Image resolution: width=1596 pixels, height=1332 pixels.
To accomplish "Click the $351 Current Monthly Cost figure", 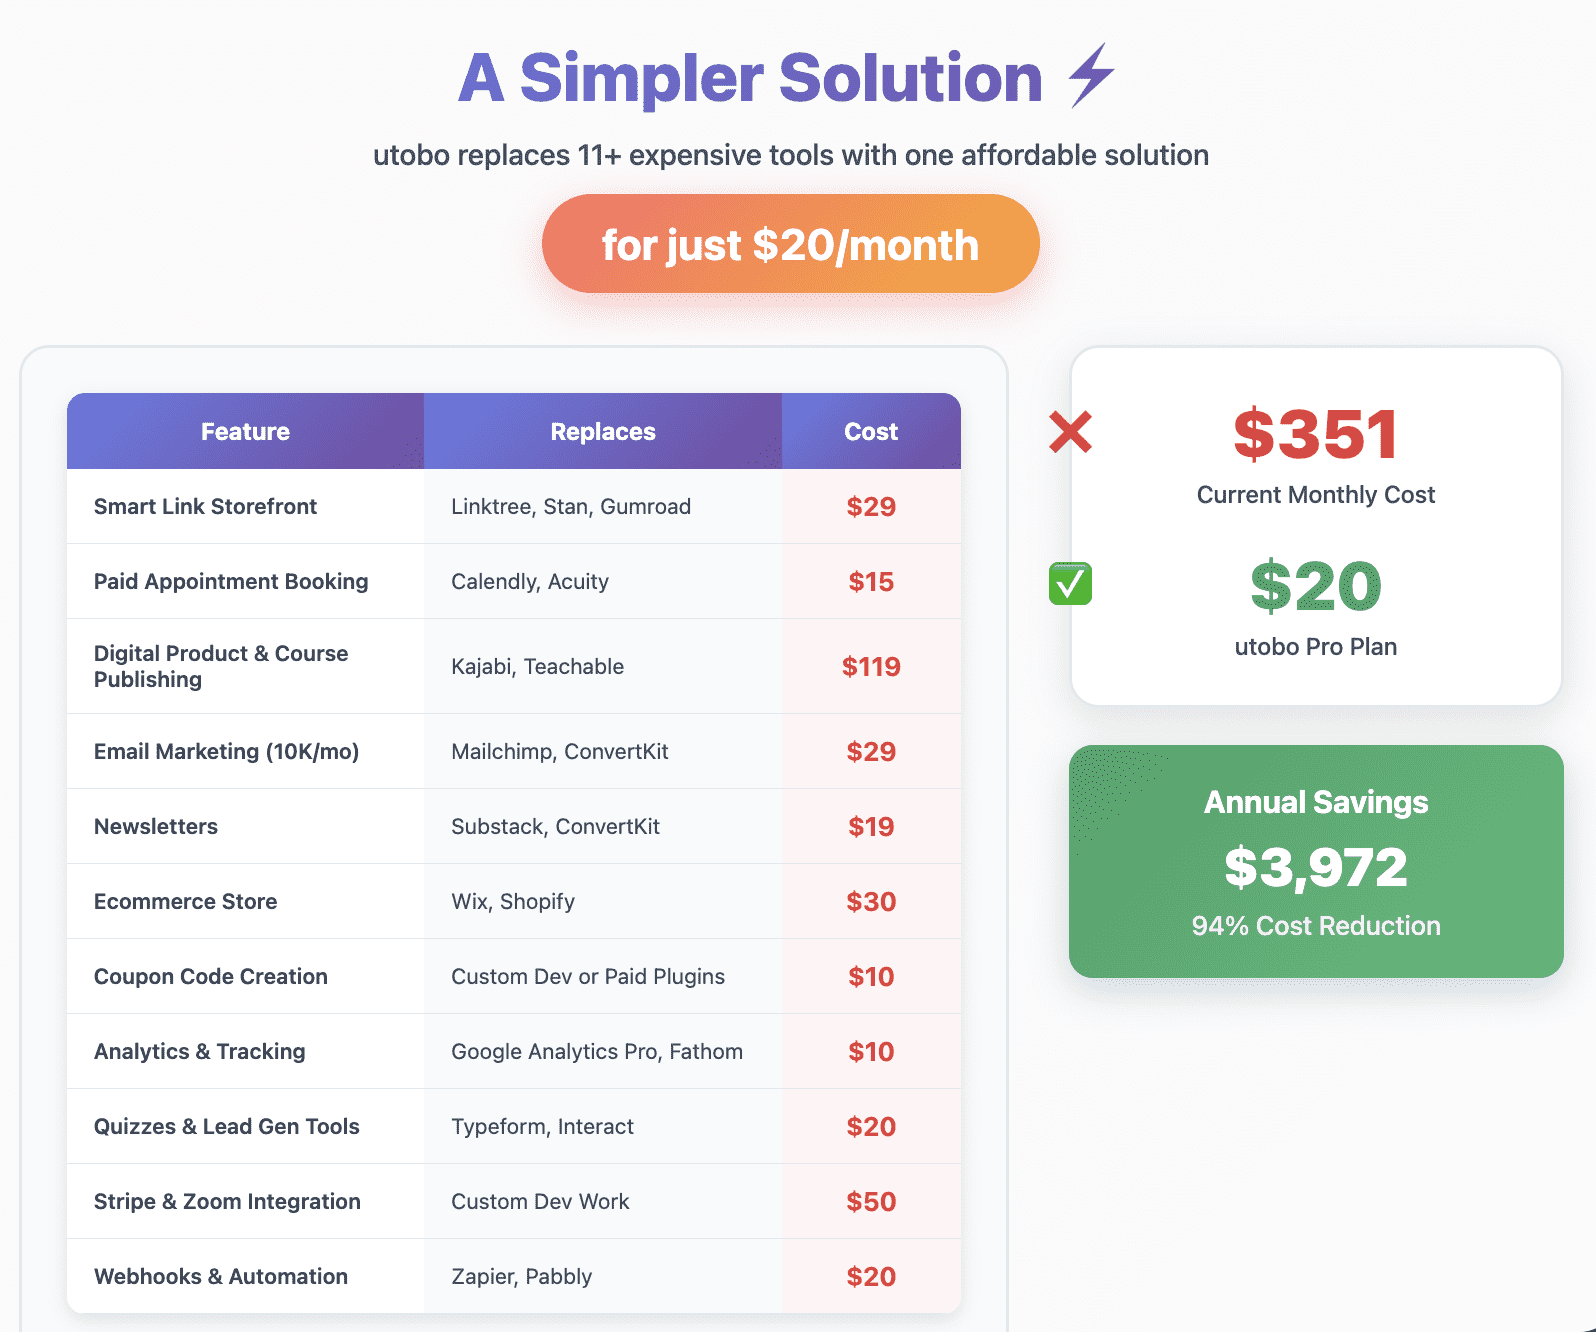I will pos(1316,434).
